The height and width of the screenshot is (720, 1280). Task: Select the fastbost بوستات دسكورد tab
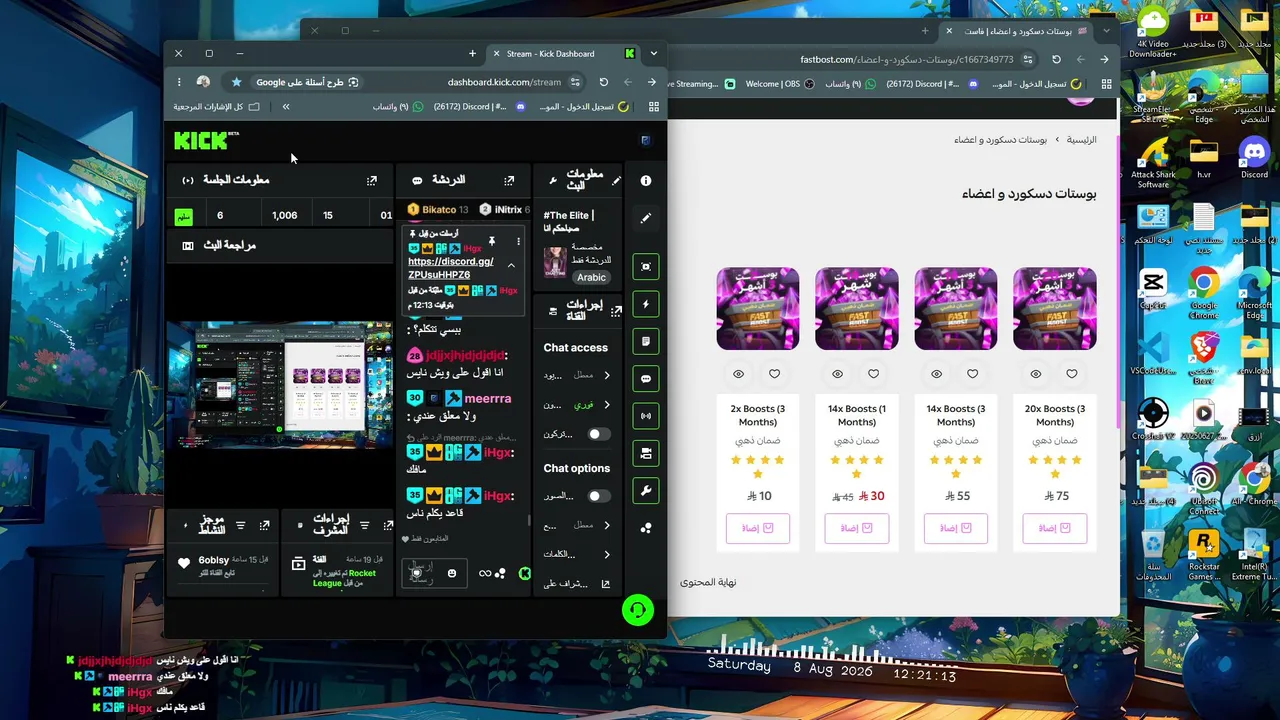[x=1015, y=31]
